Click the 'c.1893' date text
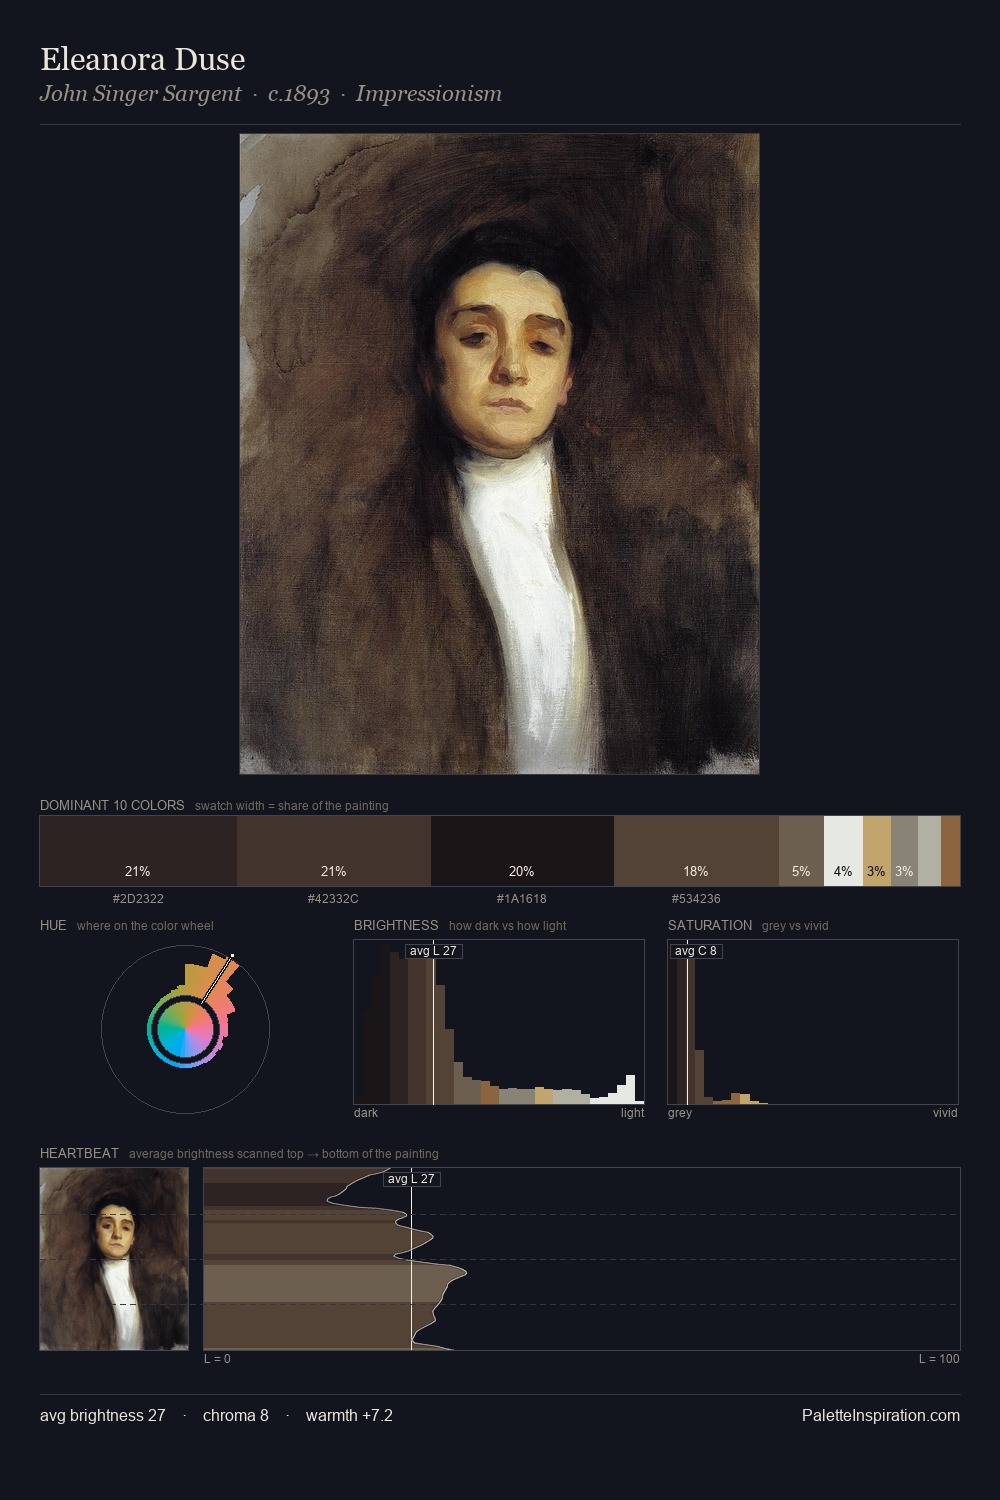This screenshot has width=1000, height=1500. (299, 94)
